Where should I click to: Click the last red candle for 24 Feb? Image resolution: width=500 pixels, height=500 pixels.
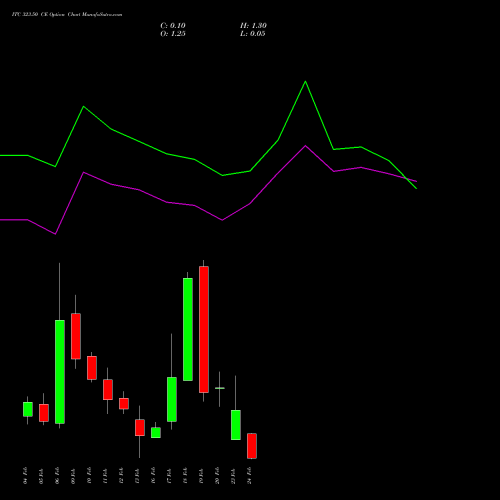tap(252, 446)
